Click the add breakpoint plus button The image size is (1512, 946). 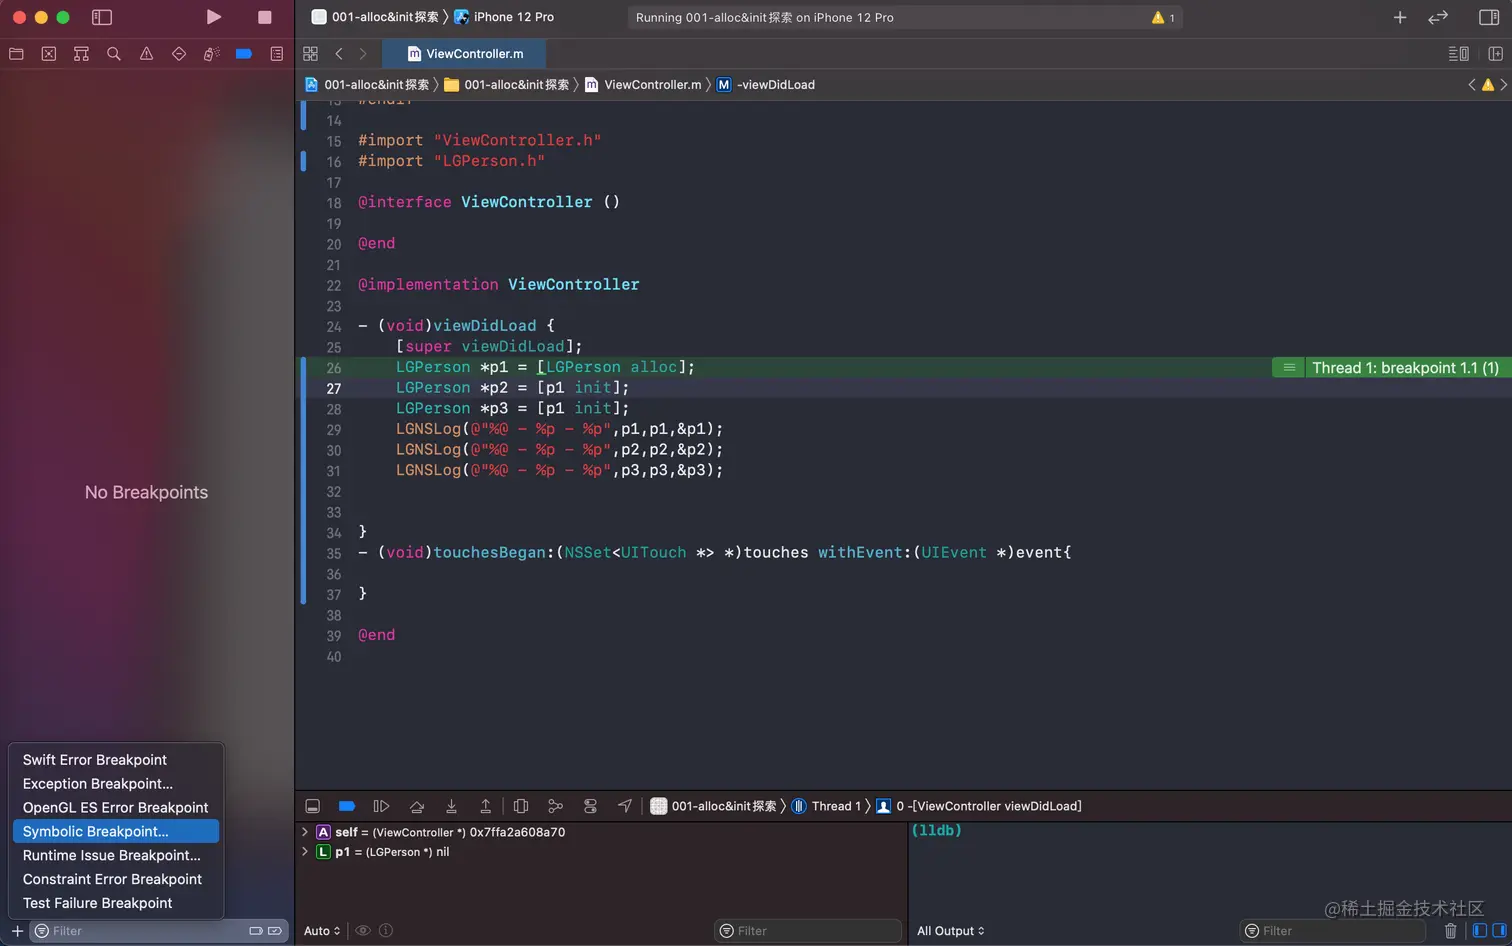[x=17, y=931]
